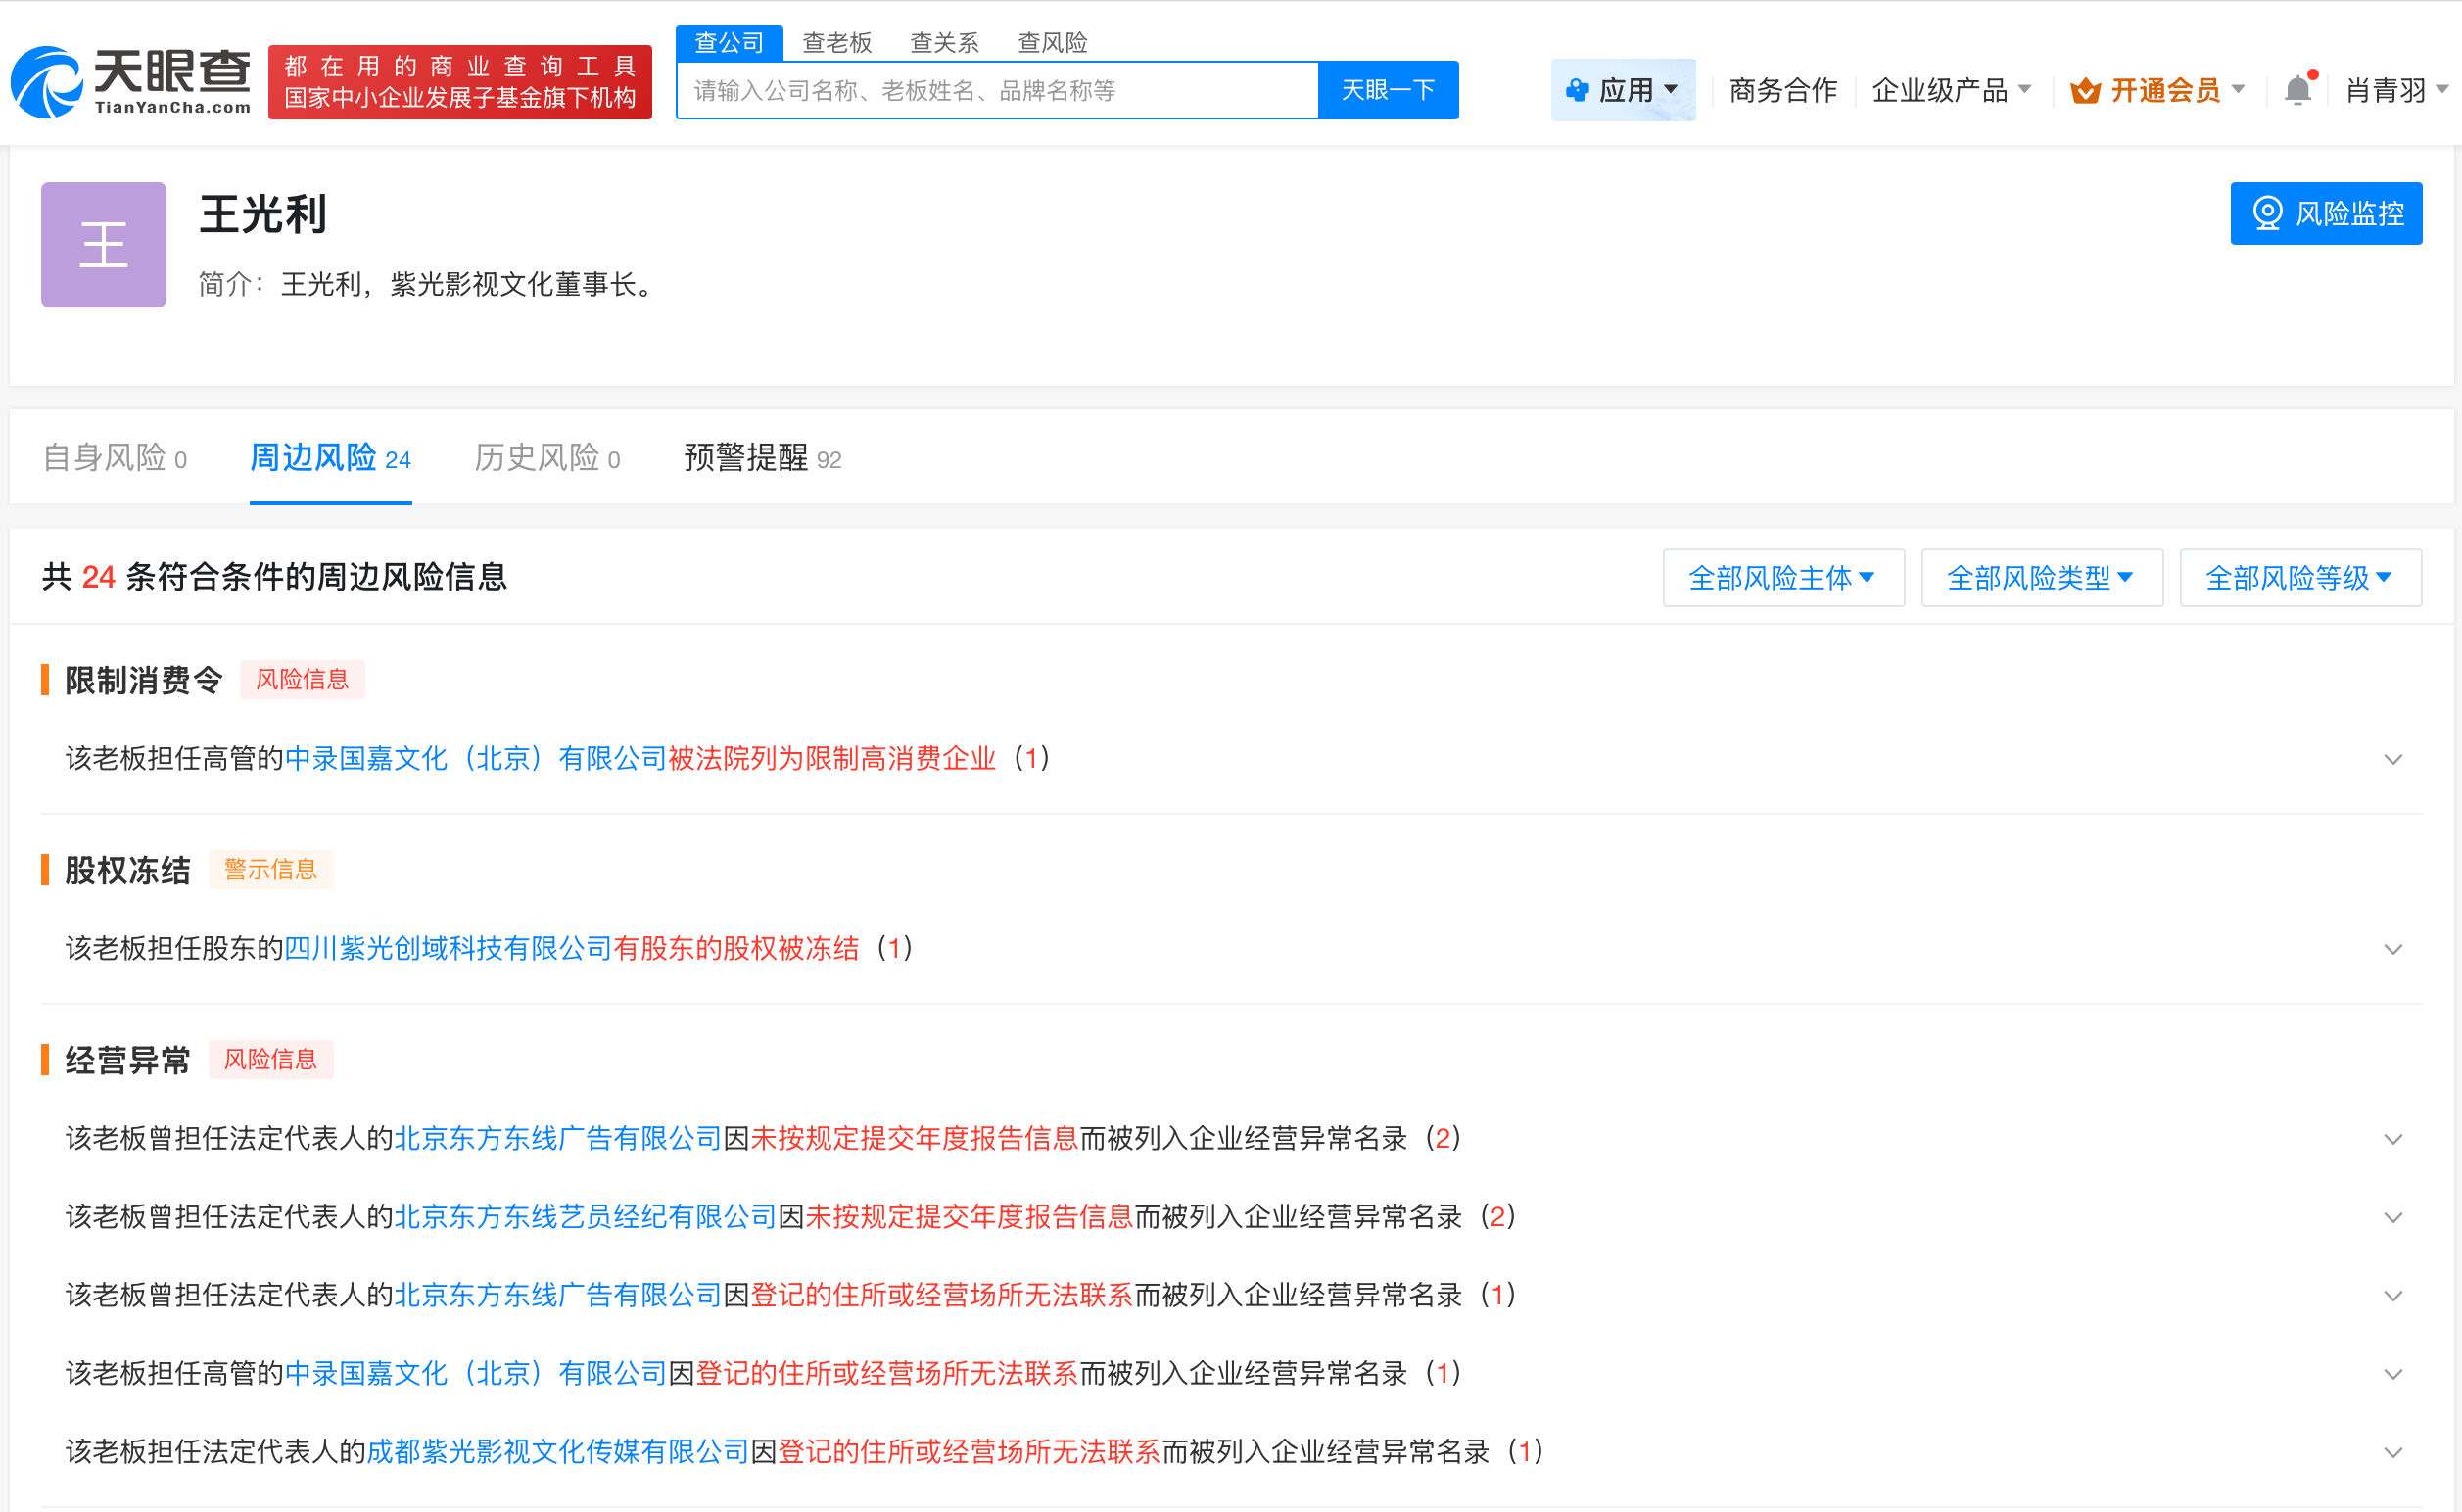Open the 应用 apps menu

1622,90
